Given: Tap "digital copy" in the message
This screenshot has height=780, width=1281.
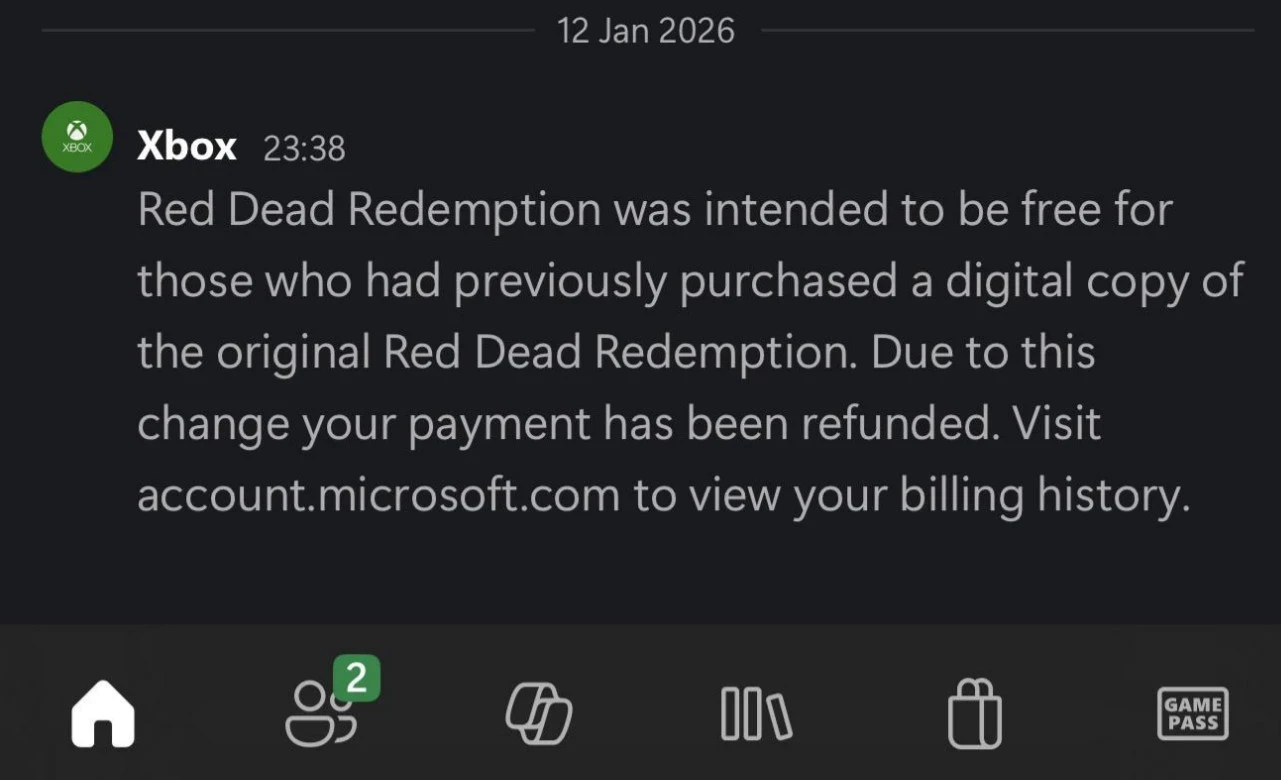Looking at the screenshot, I should coord(1060,282).
